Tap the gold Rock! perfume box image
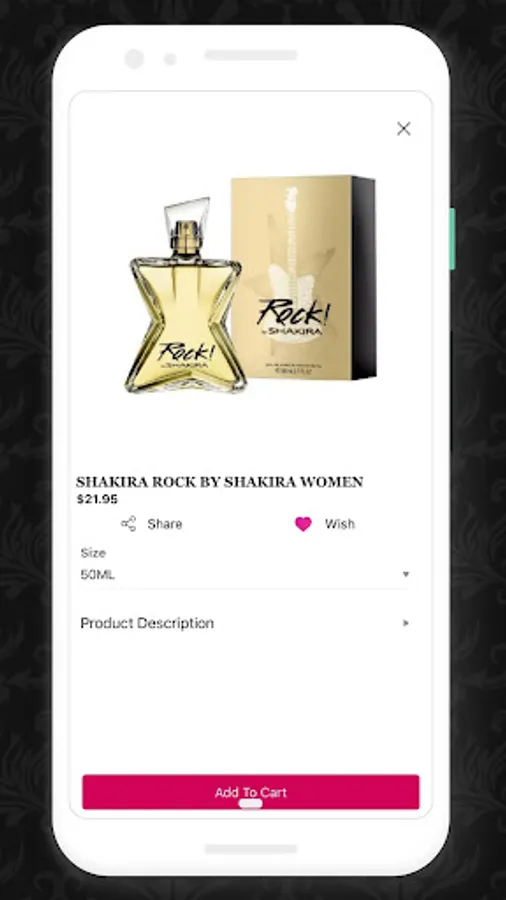 [304, 278]
